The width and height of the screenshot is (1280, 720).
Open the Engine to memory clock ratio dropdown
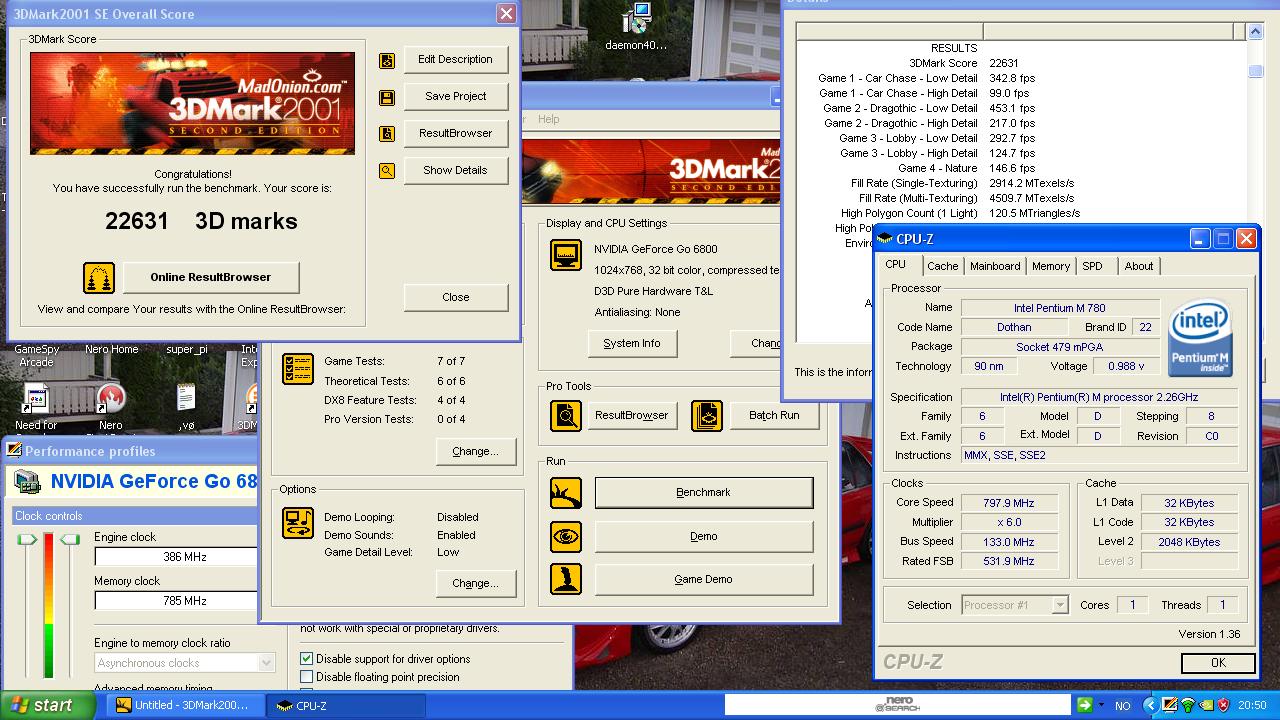[266, 663]
